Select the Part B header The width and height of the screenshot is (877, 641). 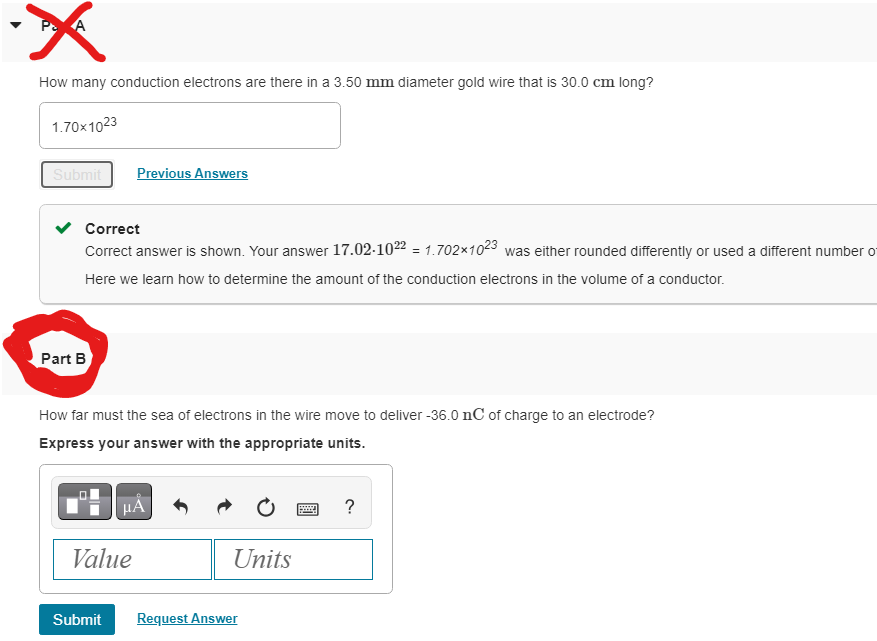63,359
